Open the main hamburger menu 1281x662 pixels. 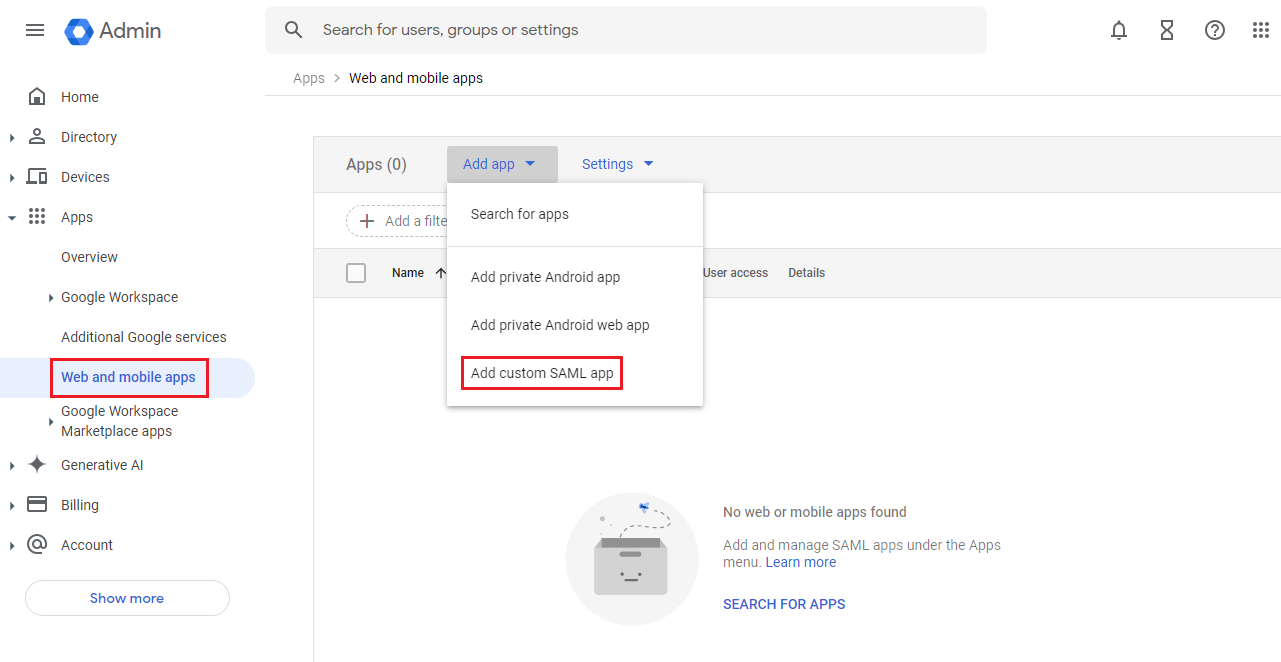pyautogui.click(x=35, y=30)
